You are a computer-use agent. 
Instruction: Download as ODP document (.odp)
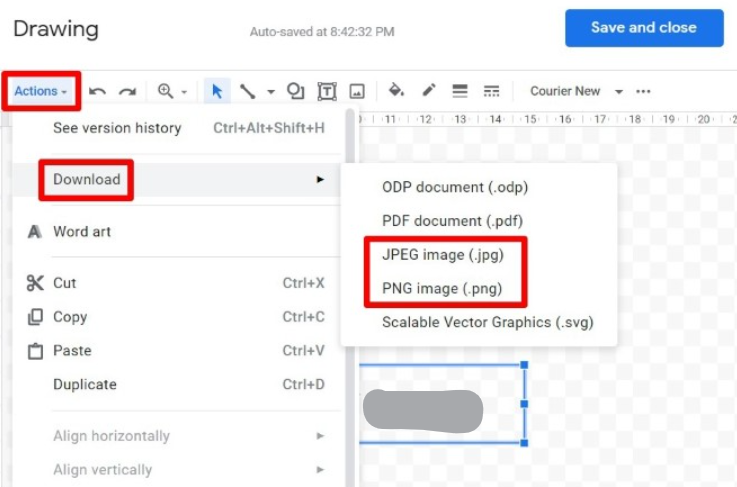pyautogui.click(x=479, y=187)
